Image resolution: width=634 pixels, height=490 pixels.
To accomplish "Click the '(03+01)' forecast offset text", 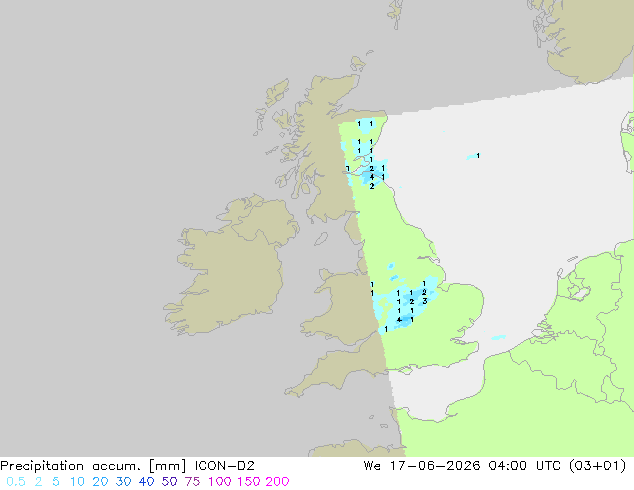I will coord(598,466).
